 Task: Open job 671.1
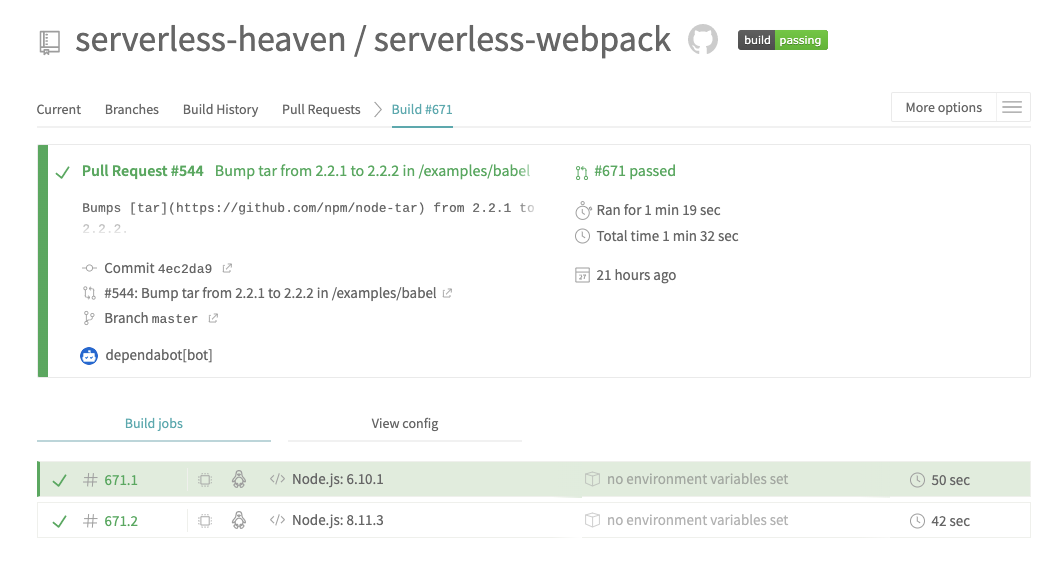(121, 480)
